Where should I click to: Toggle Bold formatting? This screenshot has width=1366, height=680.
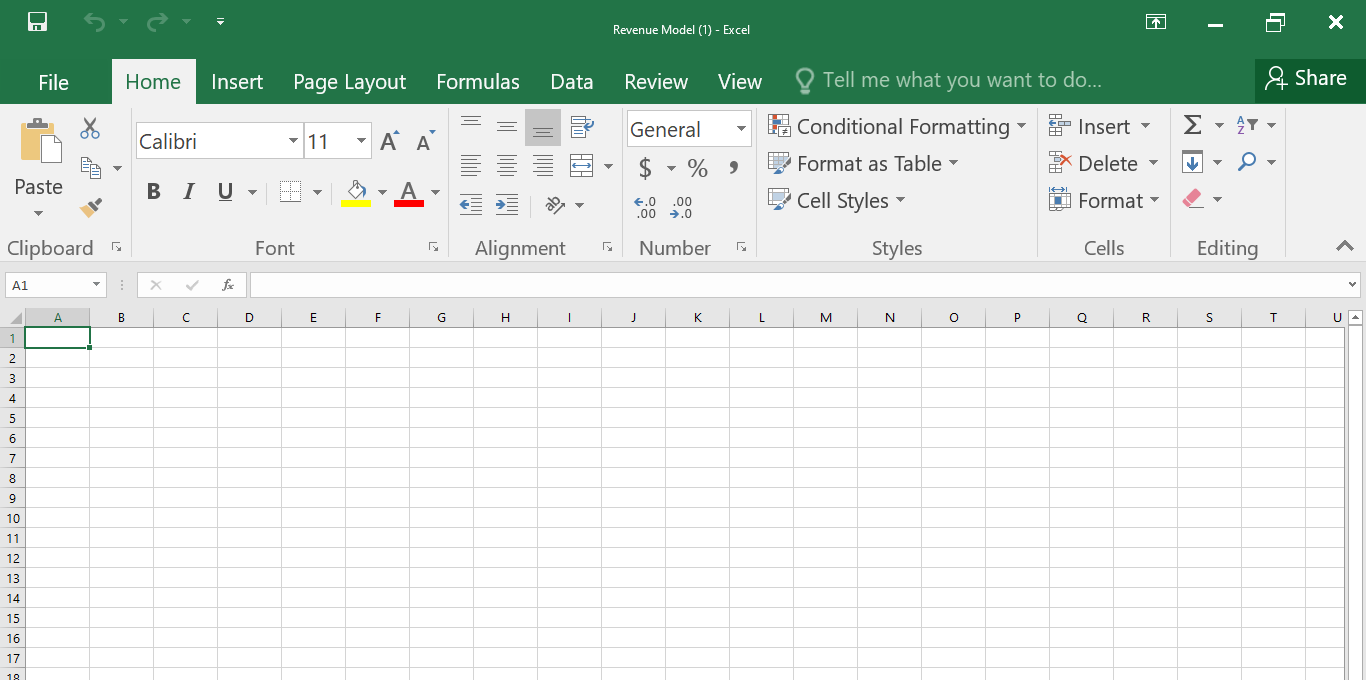point(154,192)
